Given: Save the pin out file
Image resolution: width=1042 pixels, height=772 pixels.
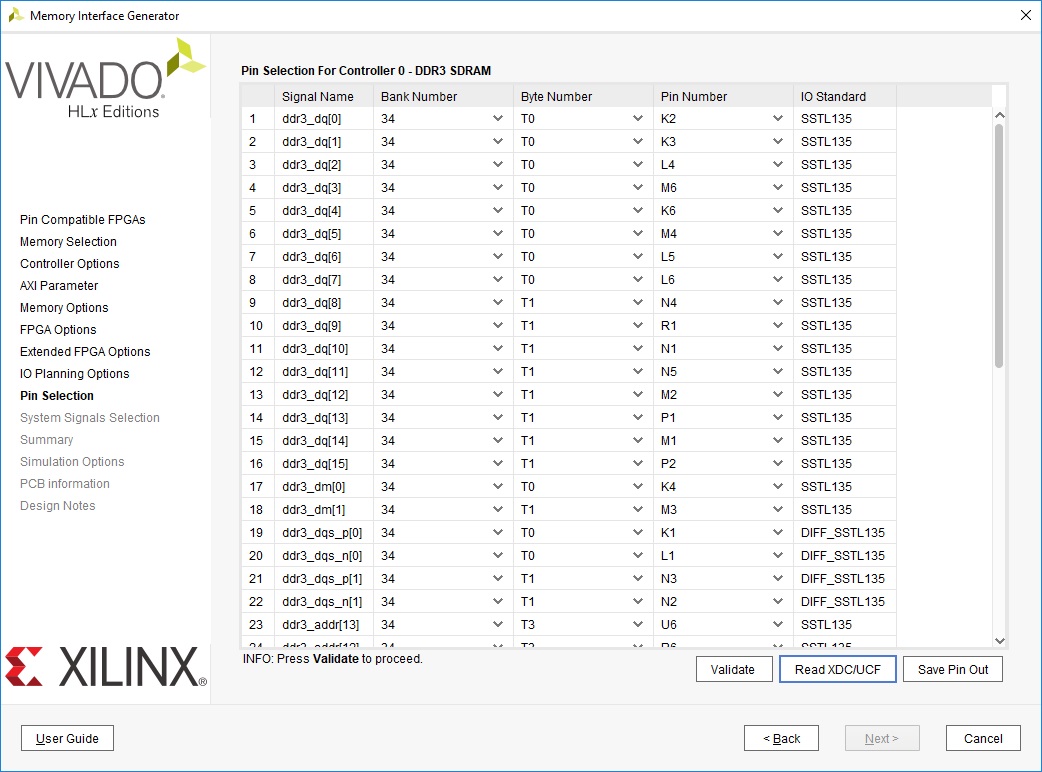Looking at the screenshot, I should pyautogui.click(x=952, y=670).
